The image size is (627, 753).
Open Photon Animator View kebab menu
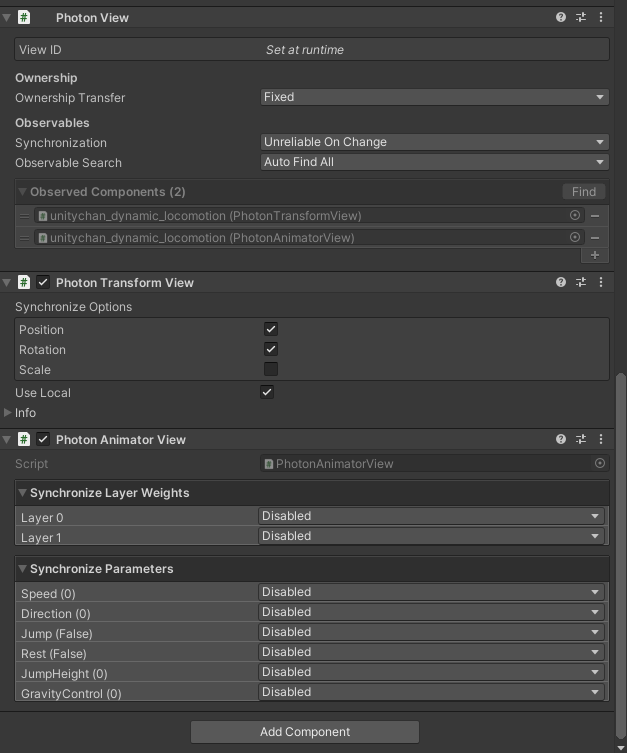pyautogui.click(x=601, y=439)
